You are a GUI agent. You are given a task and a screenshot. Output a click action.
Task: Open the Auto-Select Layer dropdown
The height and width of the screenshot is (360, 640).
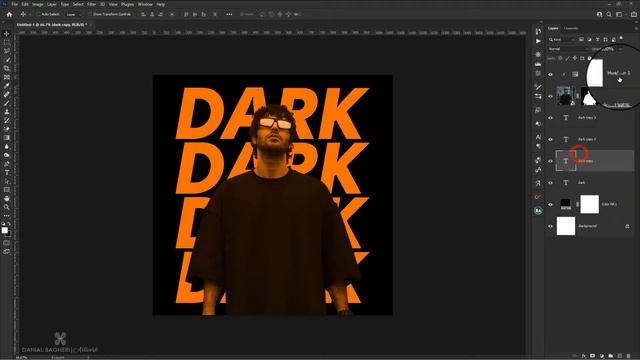[x=73, y=14]
